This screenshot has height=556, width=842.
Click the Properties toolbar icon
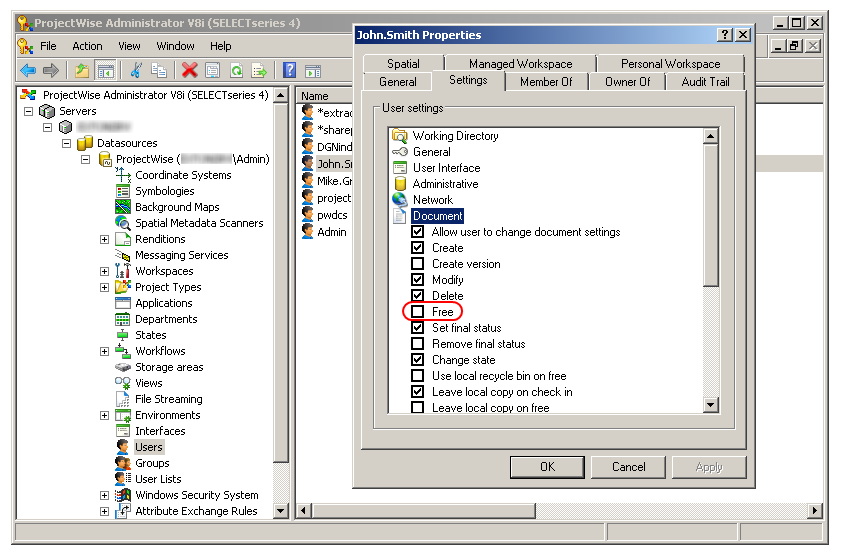(x=213, y=70)
